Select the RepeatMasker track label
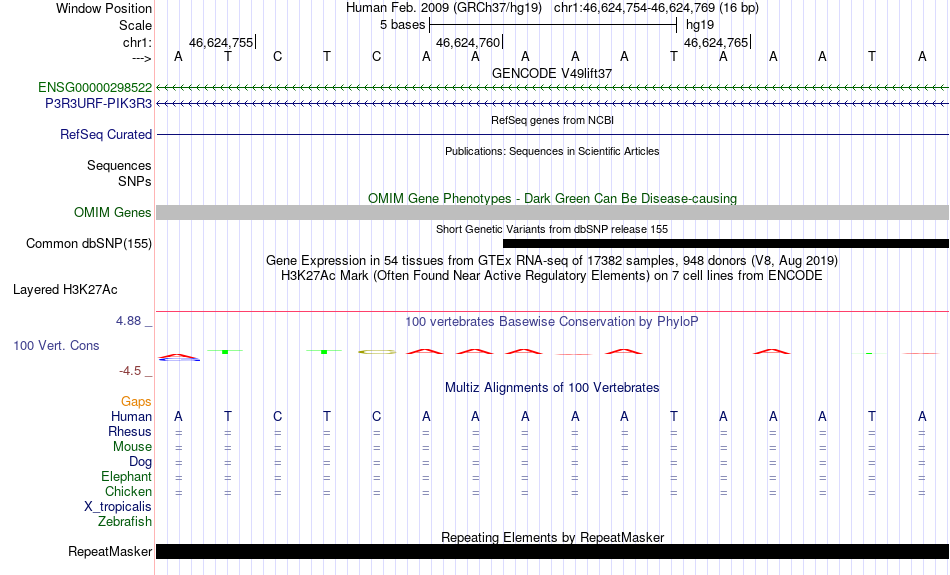 [x=110, y=551]
